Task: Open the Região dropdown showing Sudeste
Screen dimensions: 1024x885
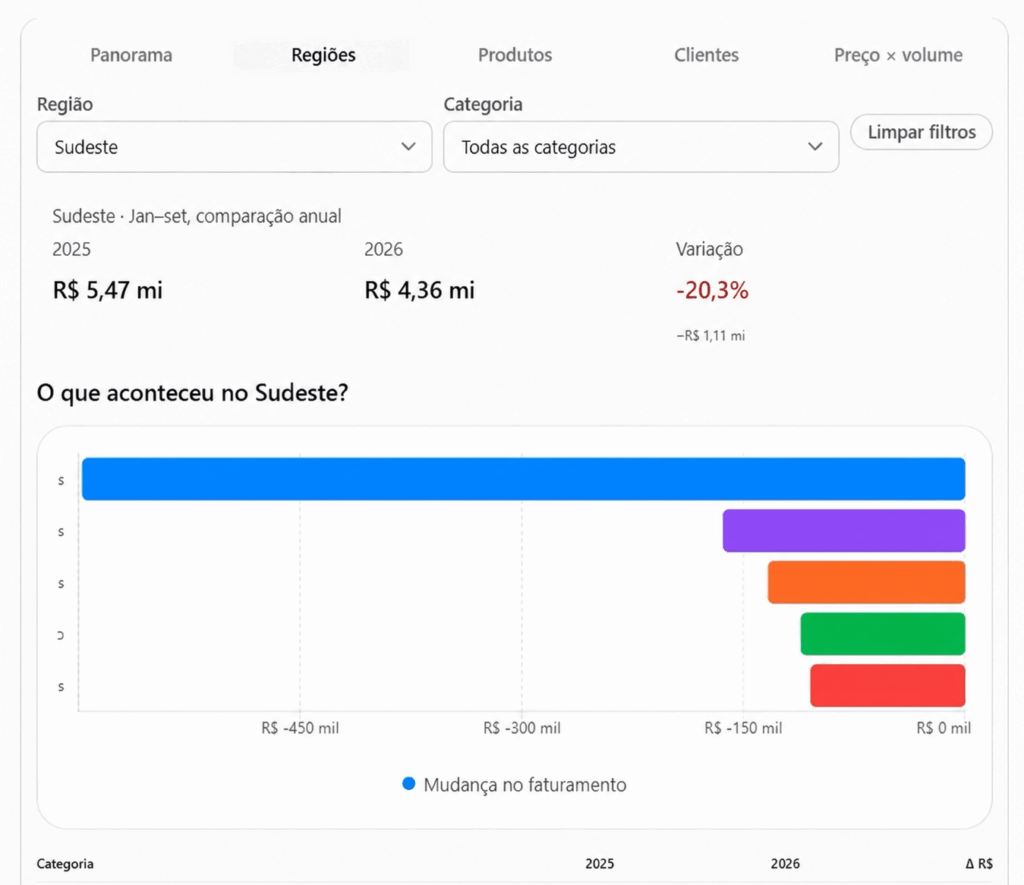Action: (x=234, y=147)
